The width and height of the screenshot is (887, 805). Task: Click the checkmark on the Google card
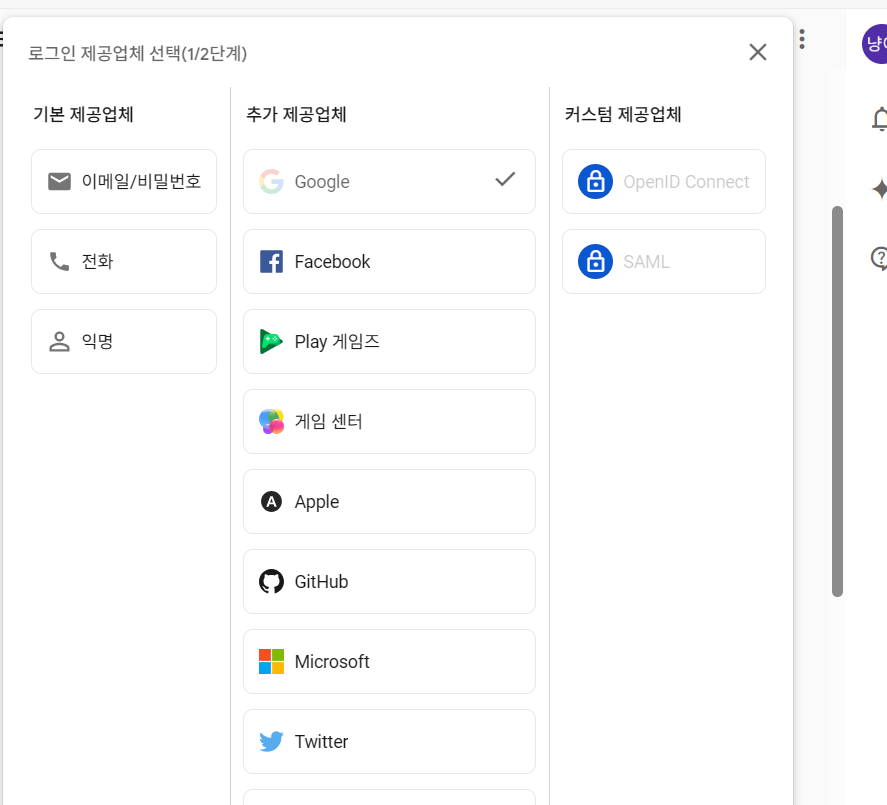[x=505, y=179]
